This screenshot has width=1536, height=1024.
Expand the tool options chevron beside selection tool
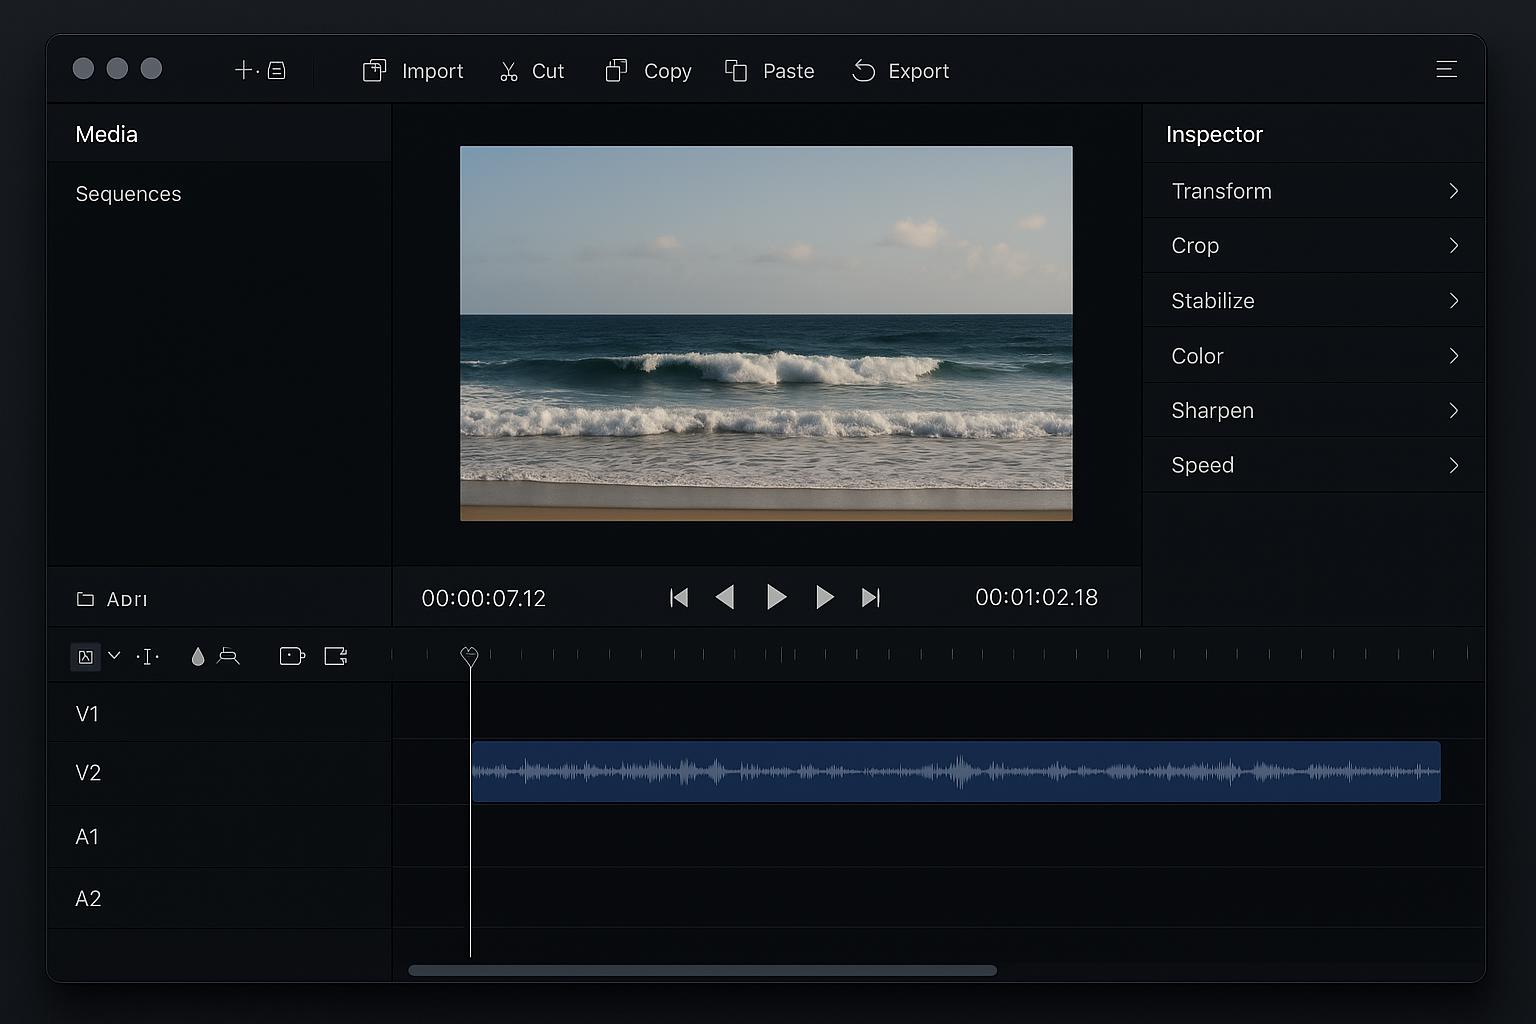coord(114,656)
